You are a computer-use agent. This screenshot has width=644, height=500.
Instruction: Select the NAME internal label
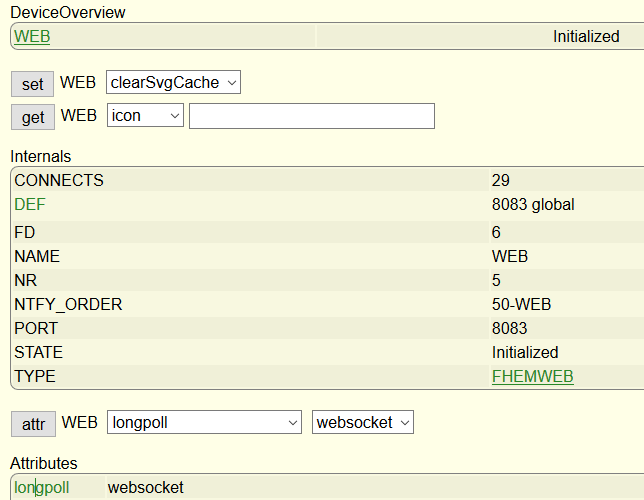point(37,256)
